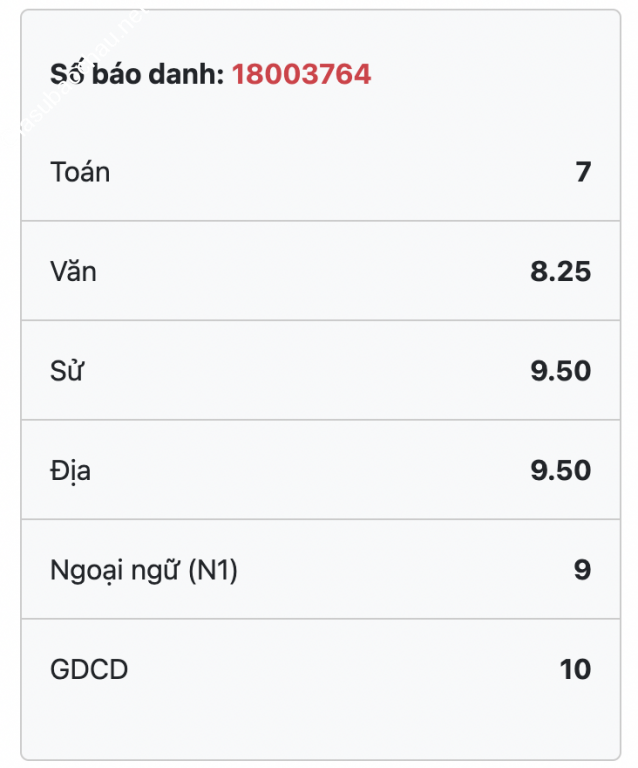Click the Văn score 8.25

pos(561,271)
